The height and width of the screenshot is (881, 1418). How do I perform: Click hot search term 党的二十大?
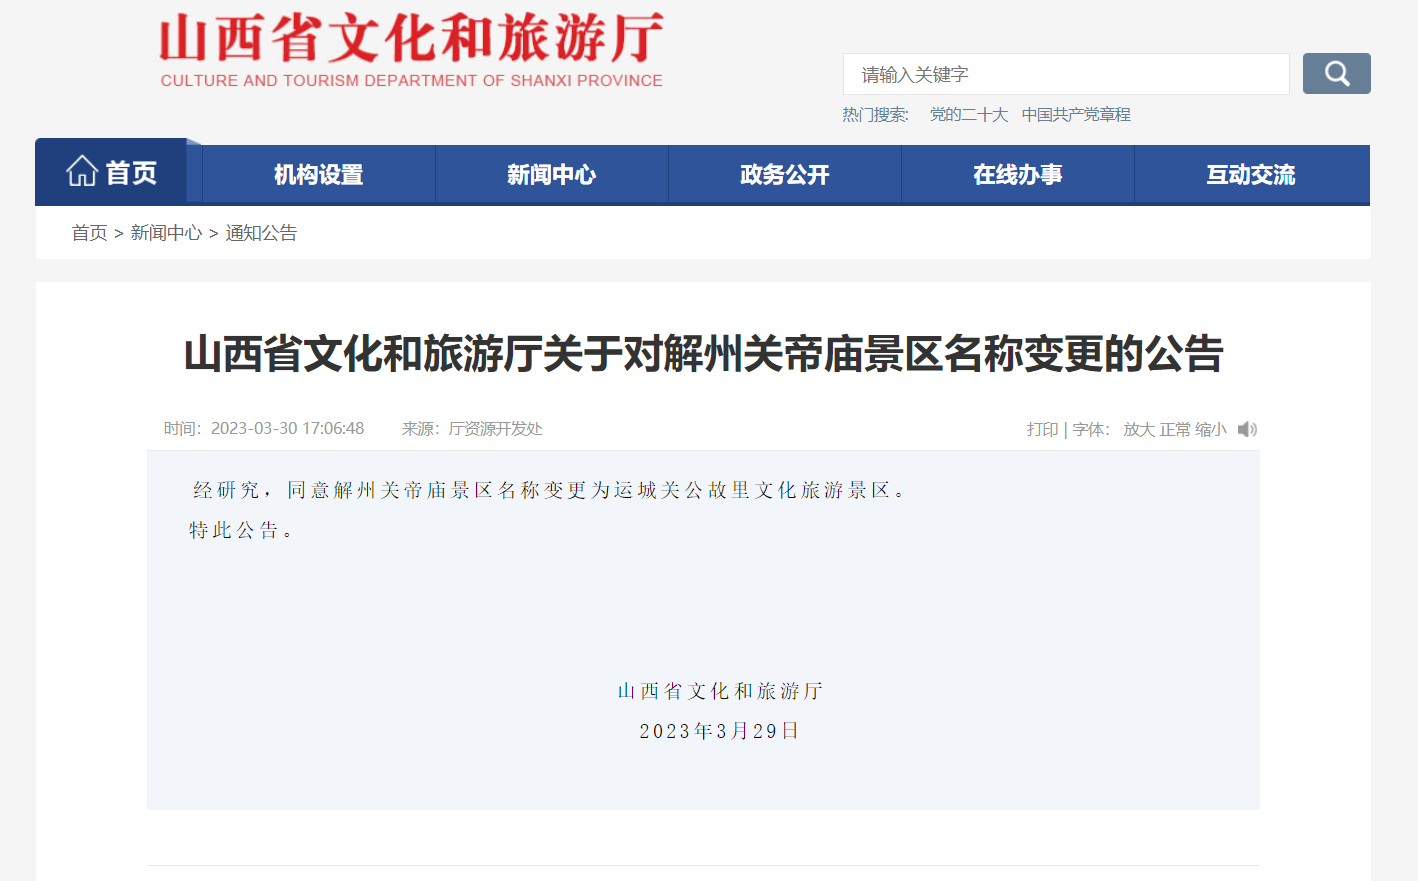tap(969, 115)
